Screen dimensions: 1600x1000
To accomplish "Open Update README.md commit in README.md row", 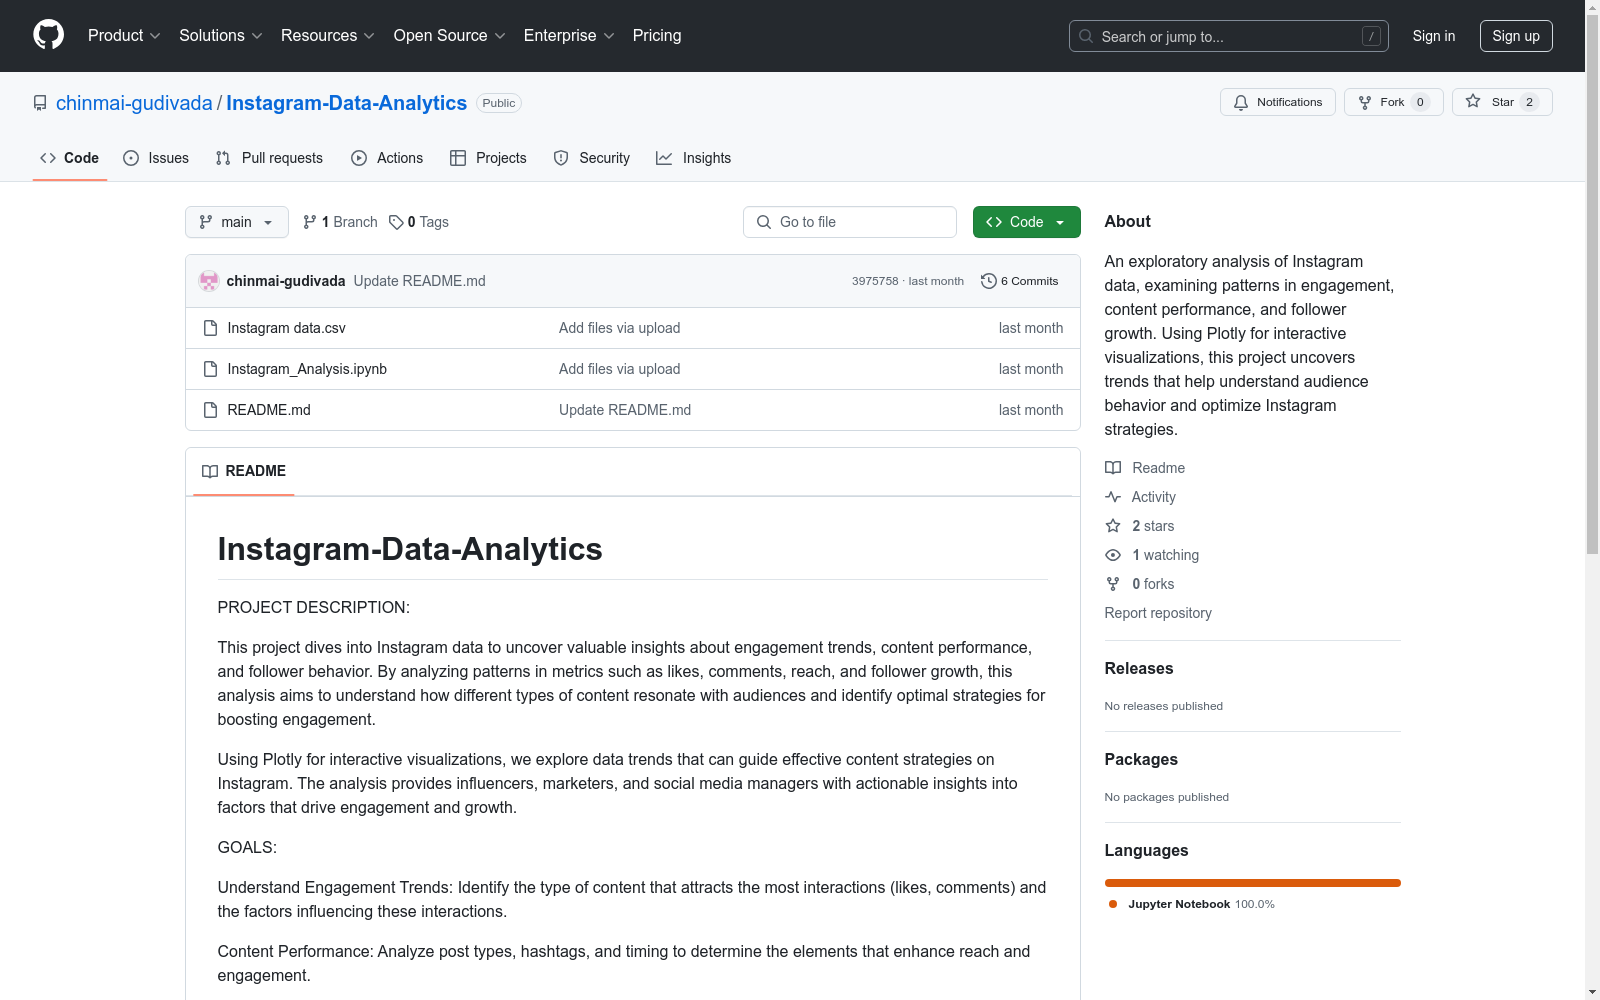I will (x=625, y=410).
